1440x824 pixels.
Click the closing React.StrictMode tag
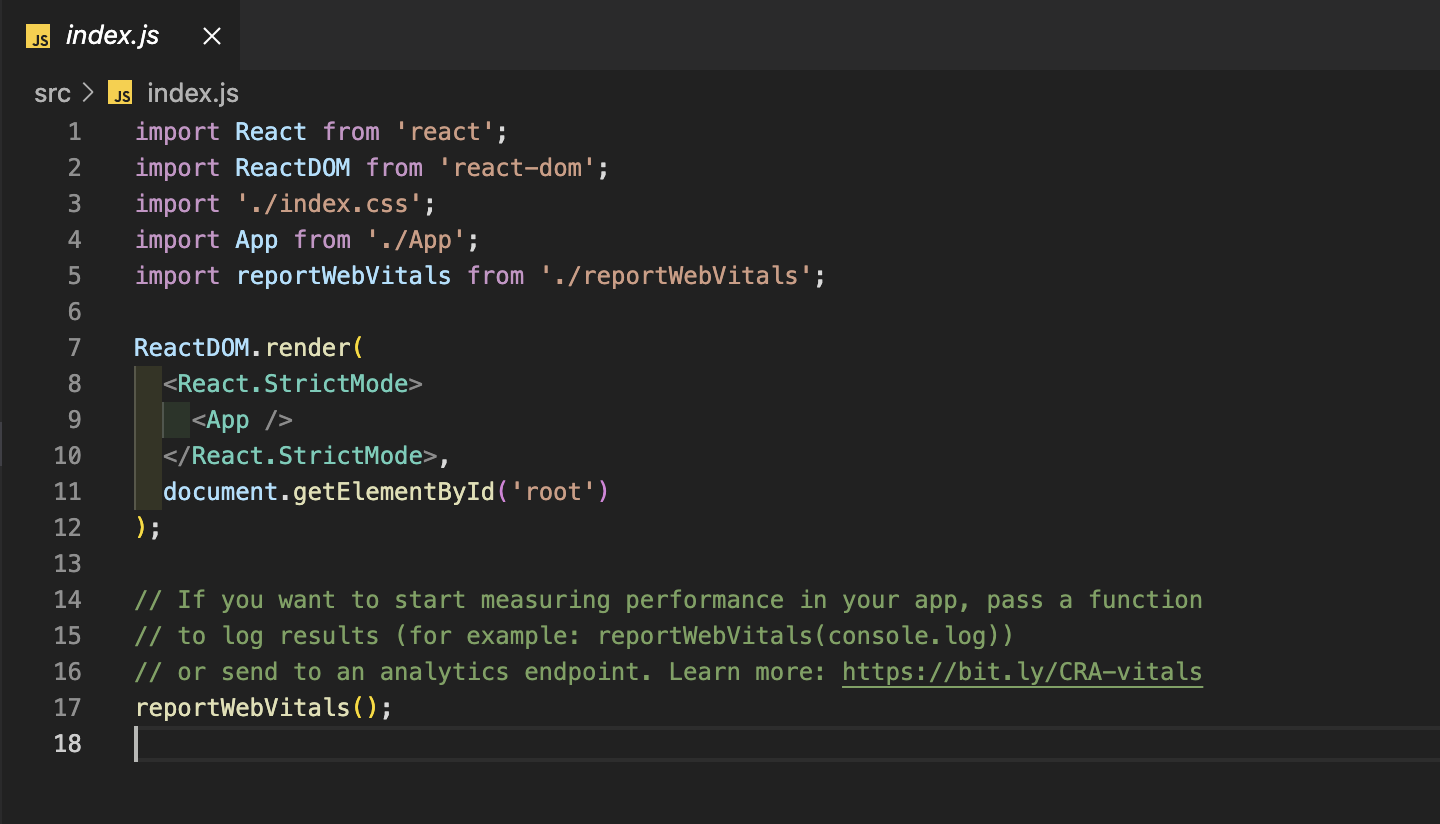301,456
